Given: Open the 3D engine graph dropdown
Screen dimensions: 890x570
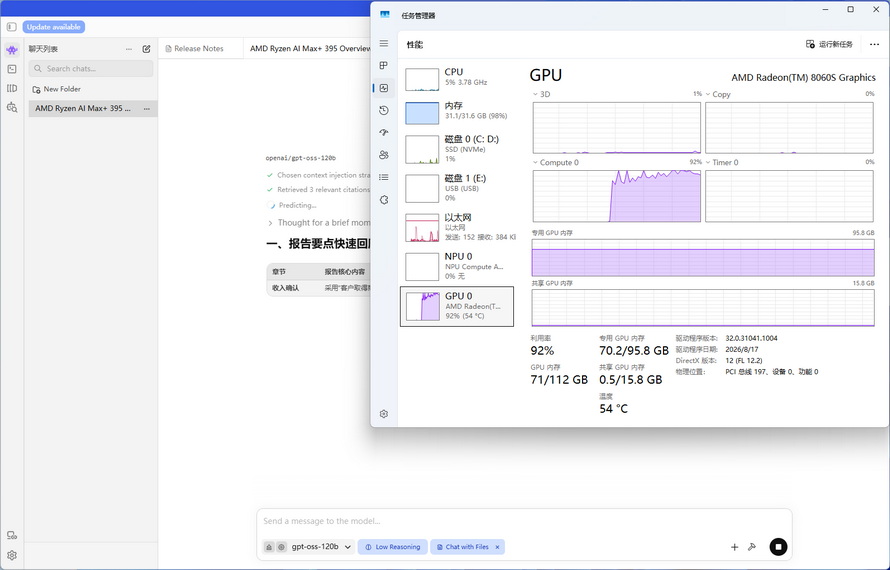Looking at the screenshot, I should pos(535,94).
